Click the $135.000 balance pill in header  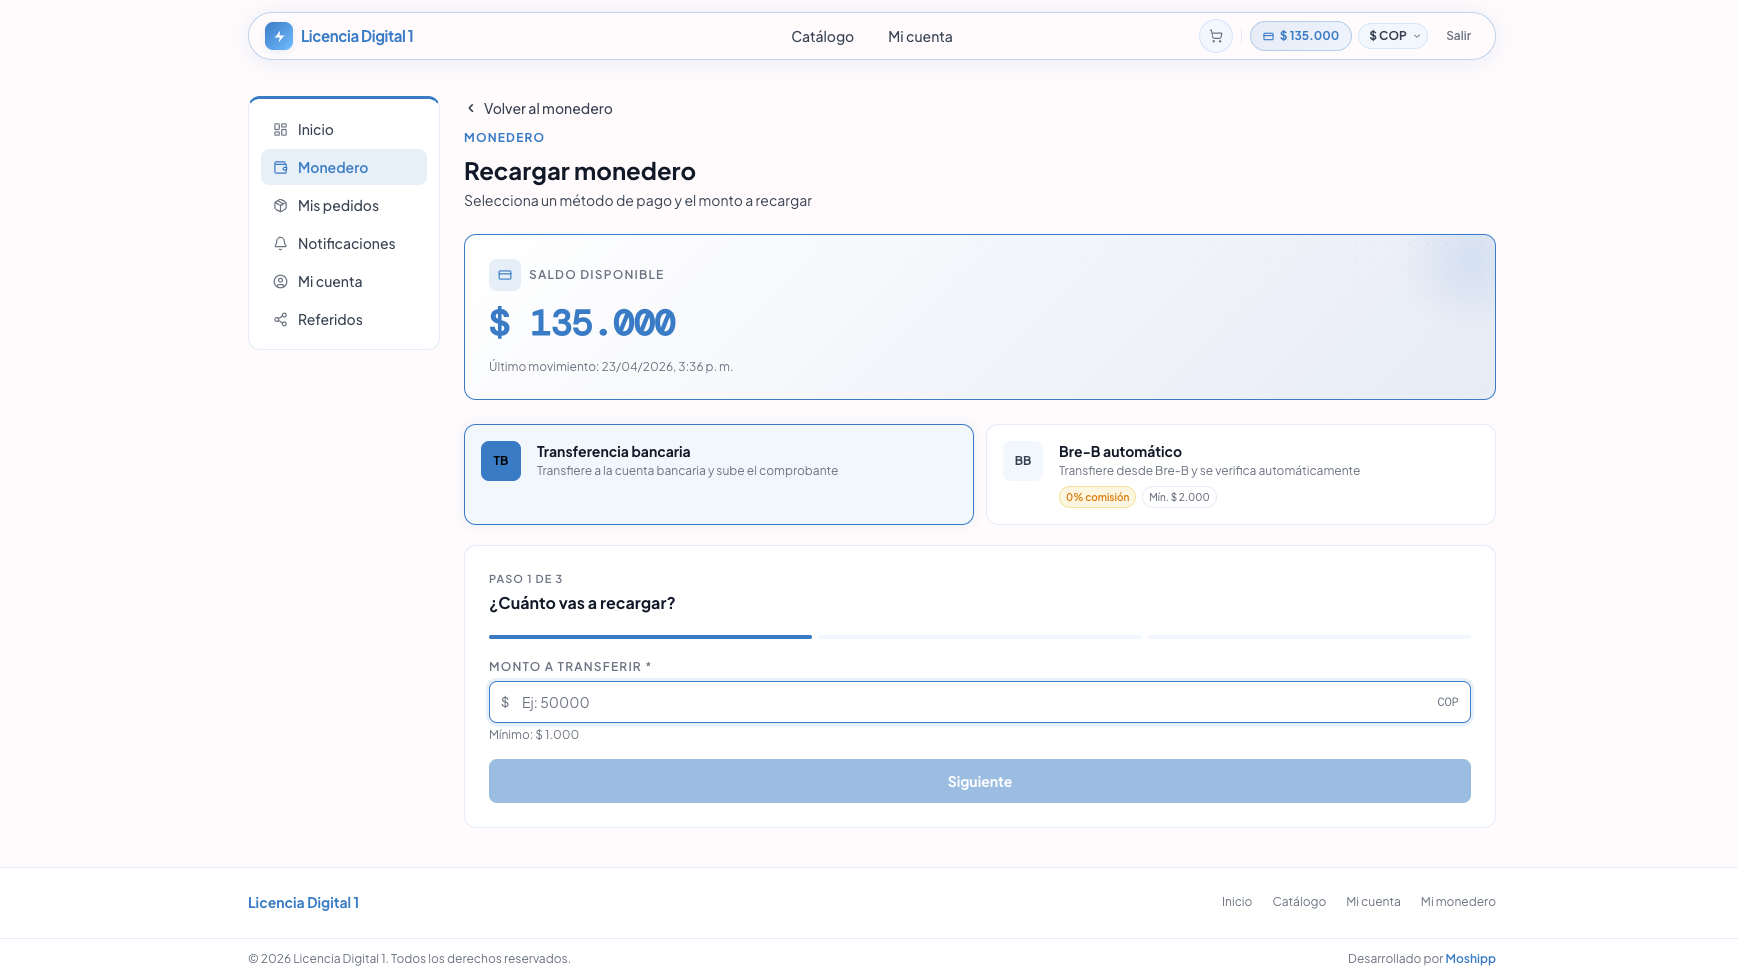(x=1300, y=36)
